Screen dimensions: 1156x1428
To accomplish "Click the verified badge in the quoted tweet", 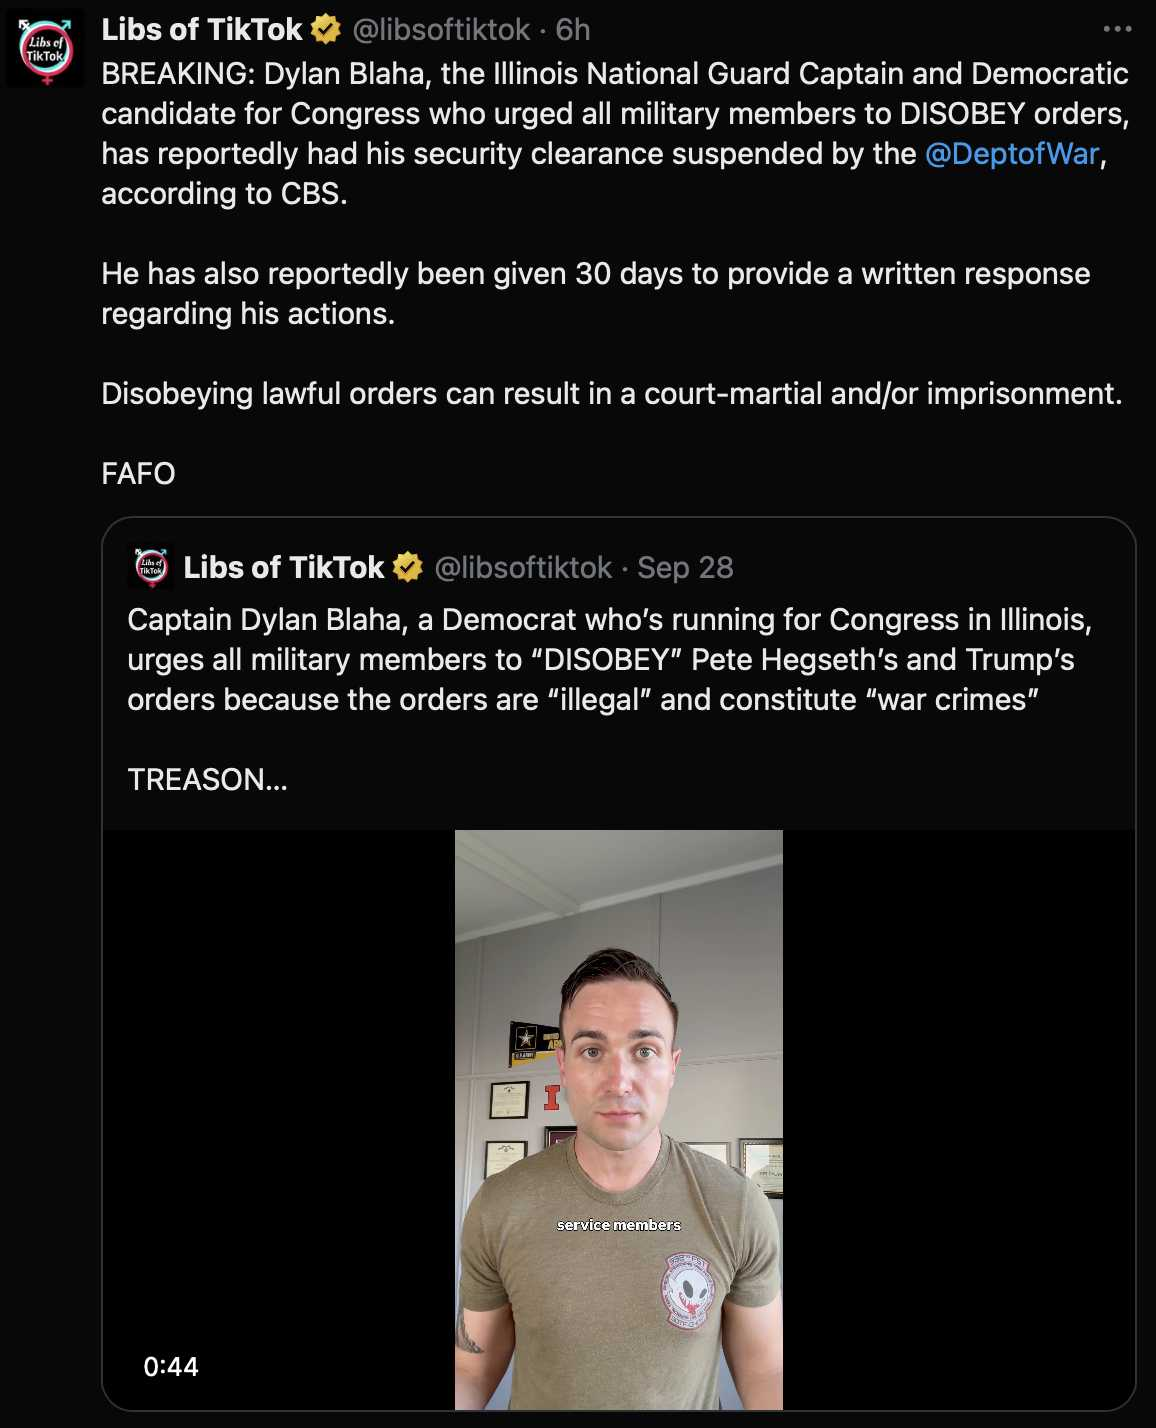I will click(407, 567).
